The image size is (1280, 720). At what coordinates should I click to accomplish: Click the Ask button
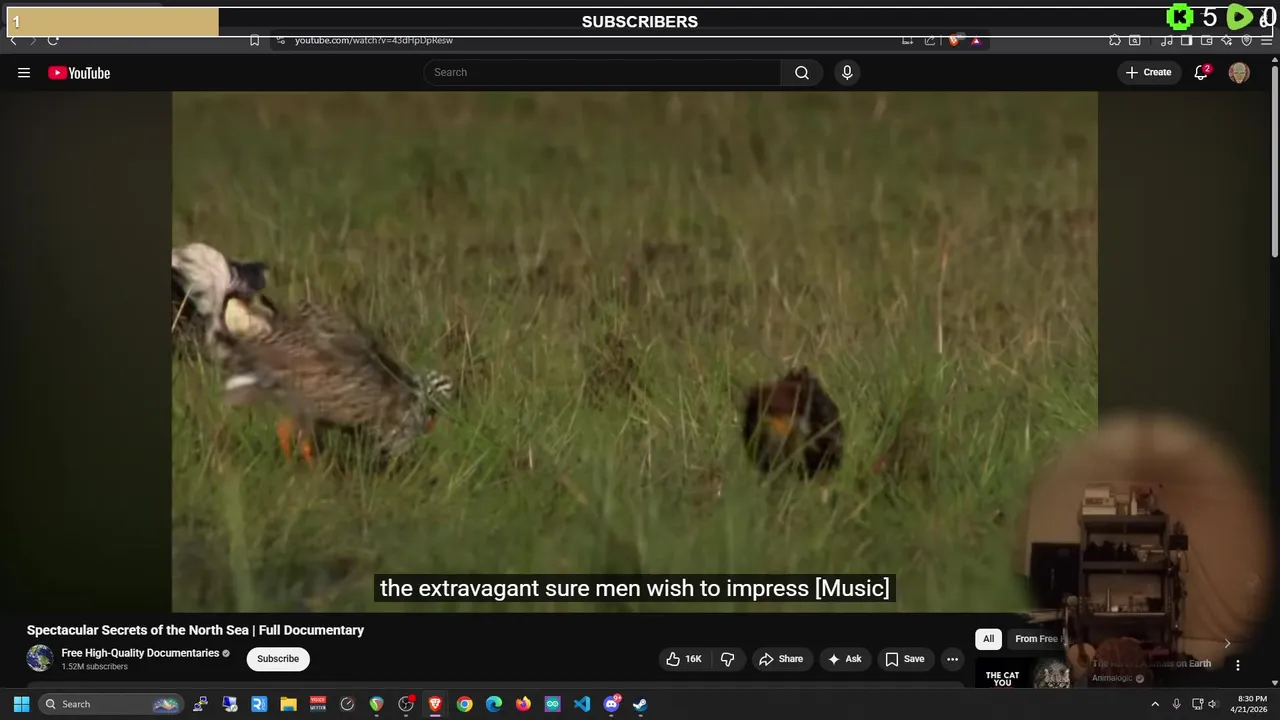[x=845, y=659]
